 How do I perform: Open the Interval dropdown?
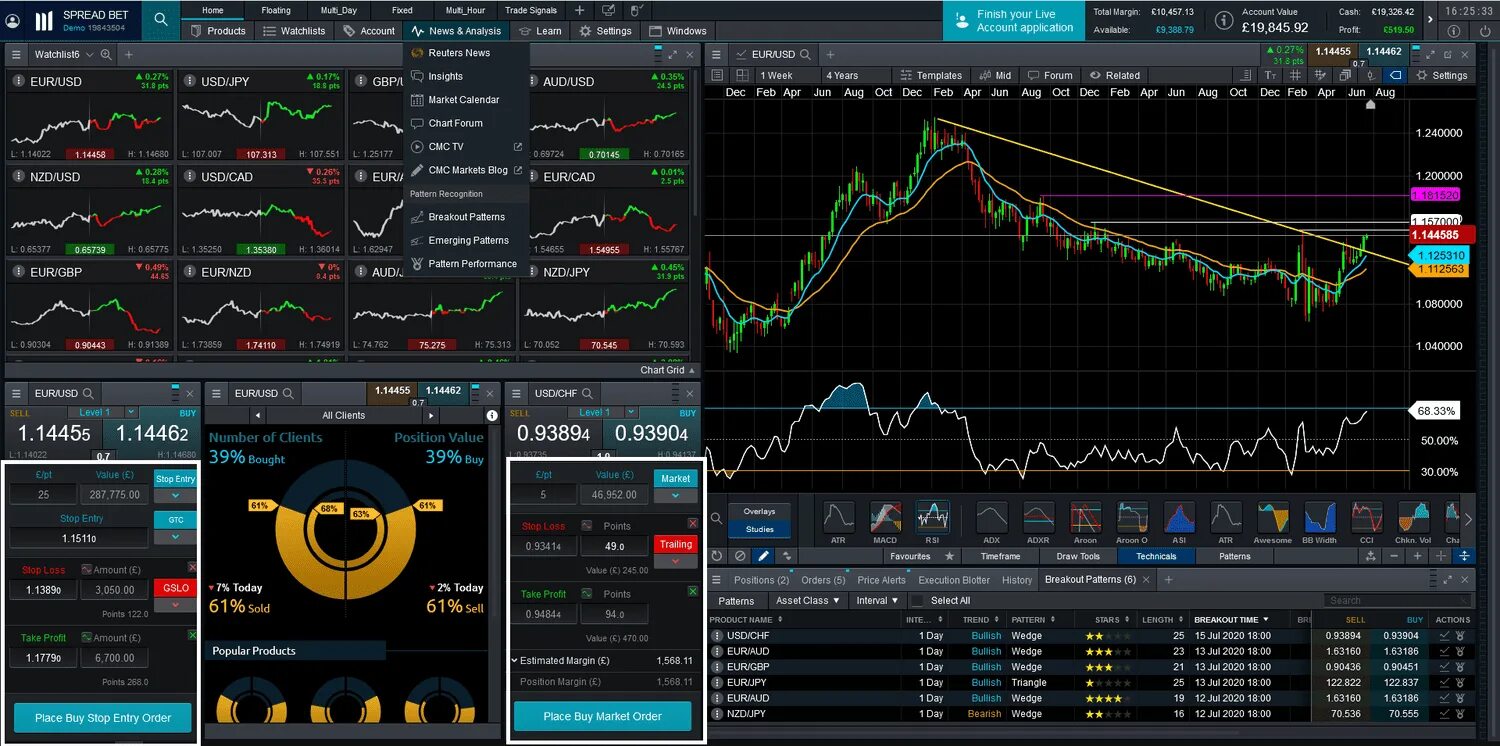(x=877, y=600)
